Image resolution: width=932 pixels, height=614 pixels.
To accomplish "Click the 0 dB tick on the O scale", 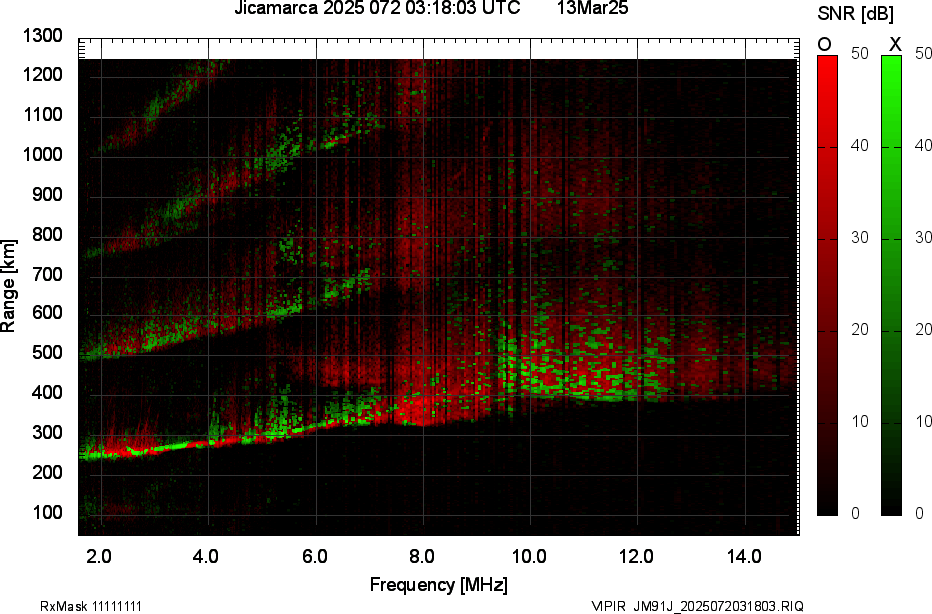I will pos(856,514).
